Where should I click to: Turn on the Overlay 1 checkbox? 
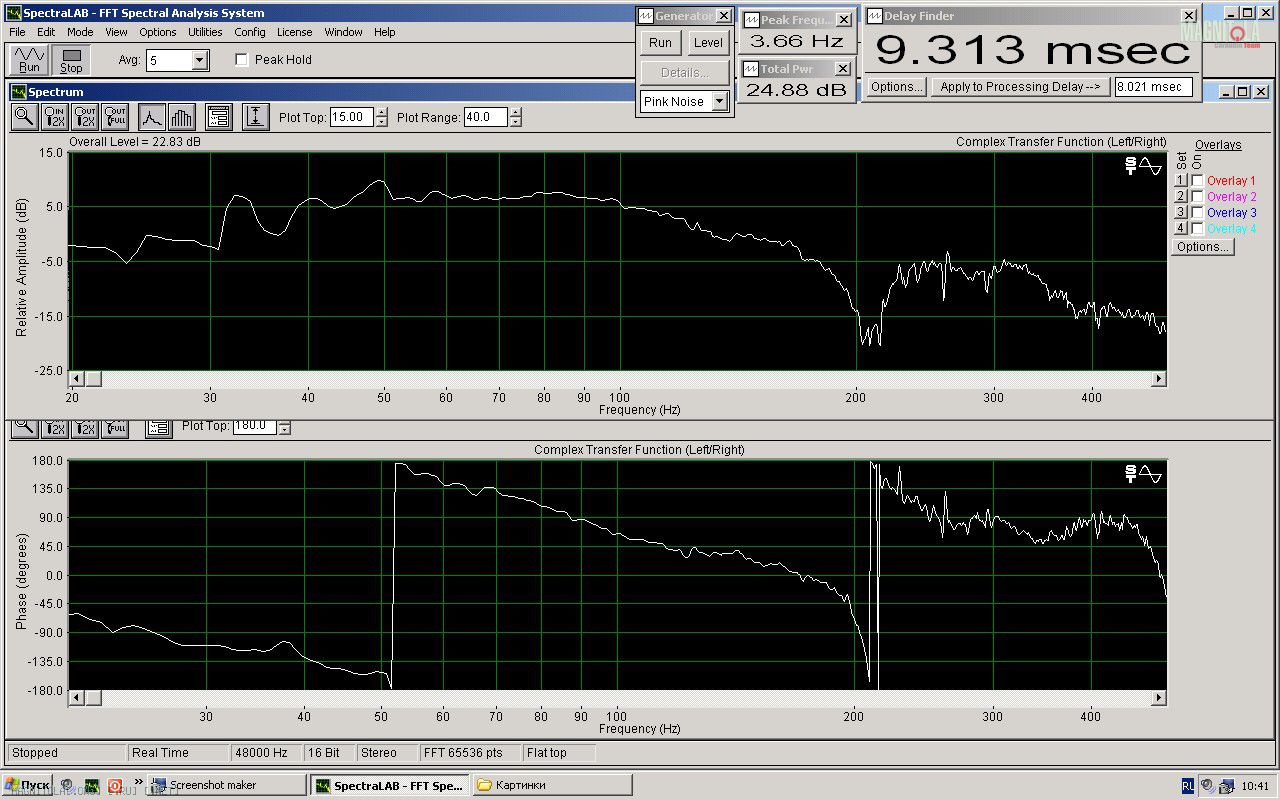[x=1197, y=181]
